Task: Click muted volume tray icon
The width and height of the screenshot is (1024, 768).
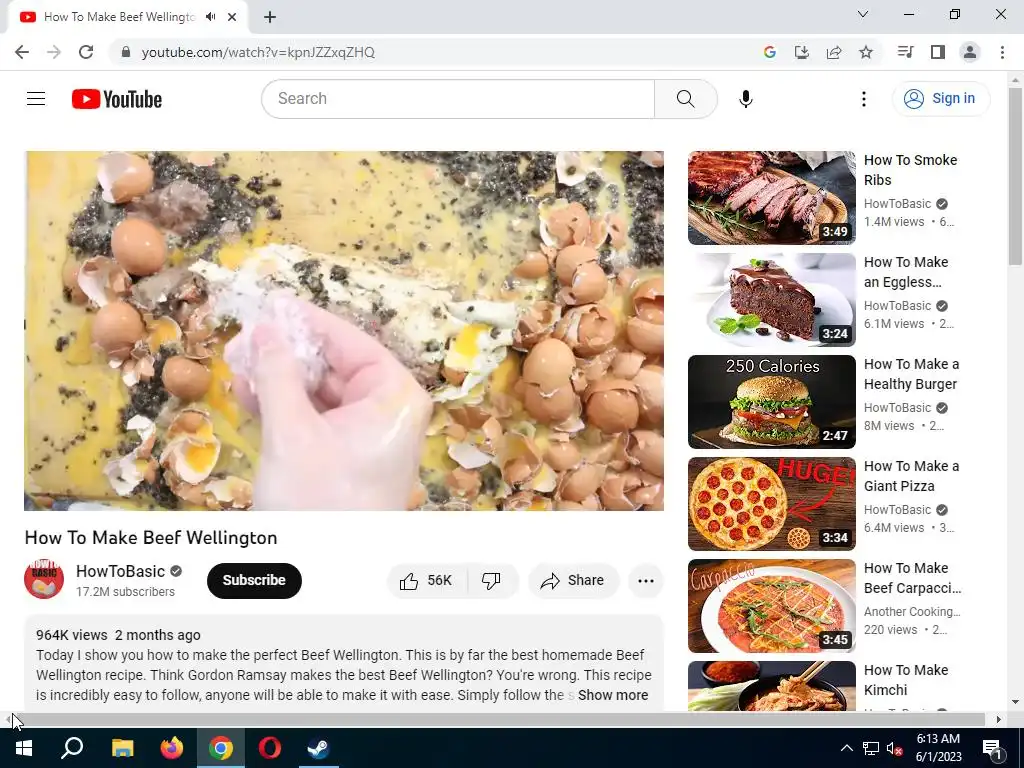Action: pos(895,748)
